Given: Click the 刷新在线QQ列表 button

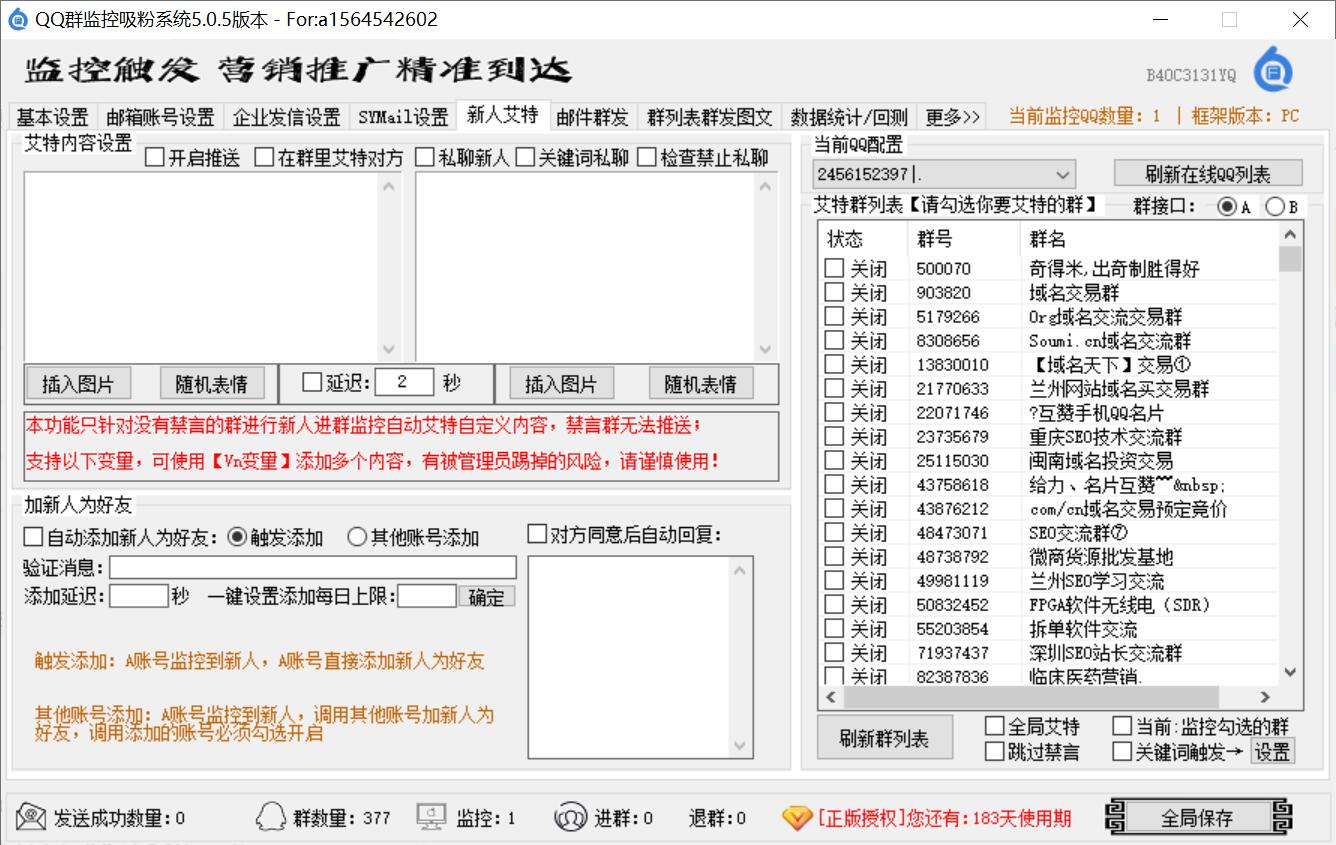Looking at the screenshot, I should click(1208, 173).
